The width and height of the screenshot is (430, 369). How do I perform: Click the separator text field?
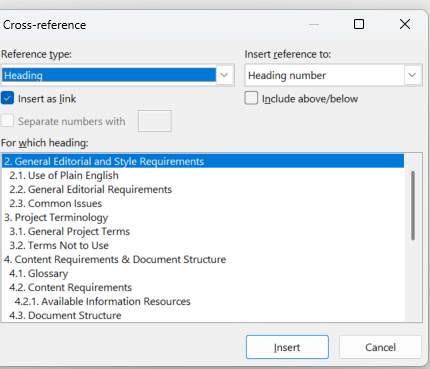click(155, 121)
